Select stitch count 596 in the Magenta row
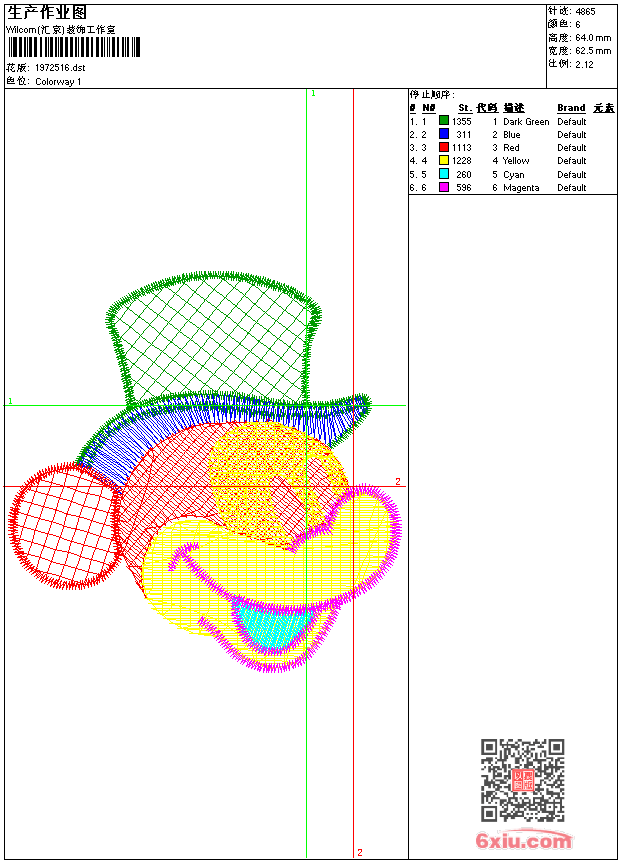The image size is (620, 860). click(464, 188)
